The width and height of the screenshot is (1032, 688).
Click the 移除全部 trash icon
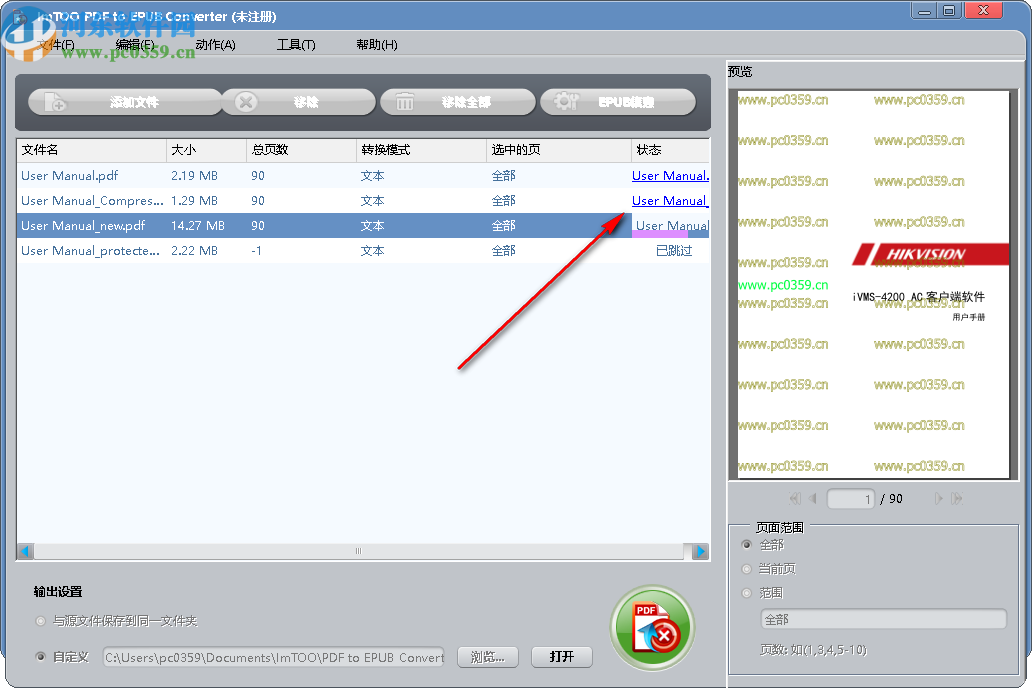(x=404, y=101)
